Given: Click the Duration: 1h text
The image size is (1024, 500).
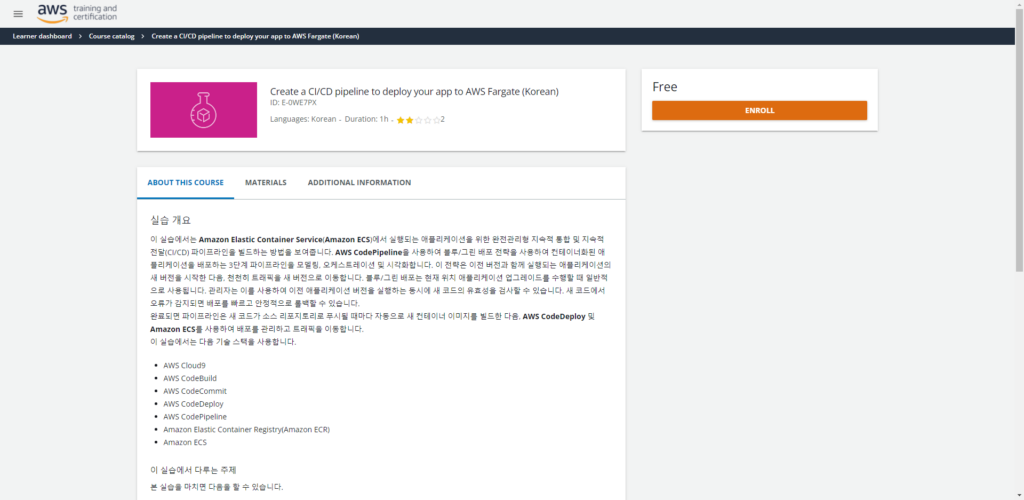Looking at the screenshot, I should pos(366,119).
